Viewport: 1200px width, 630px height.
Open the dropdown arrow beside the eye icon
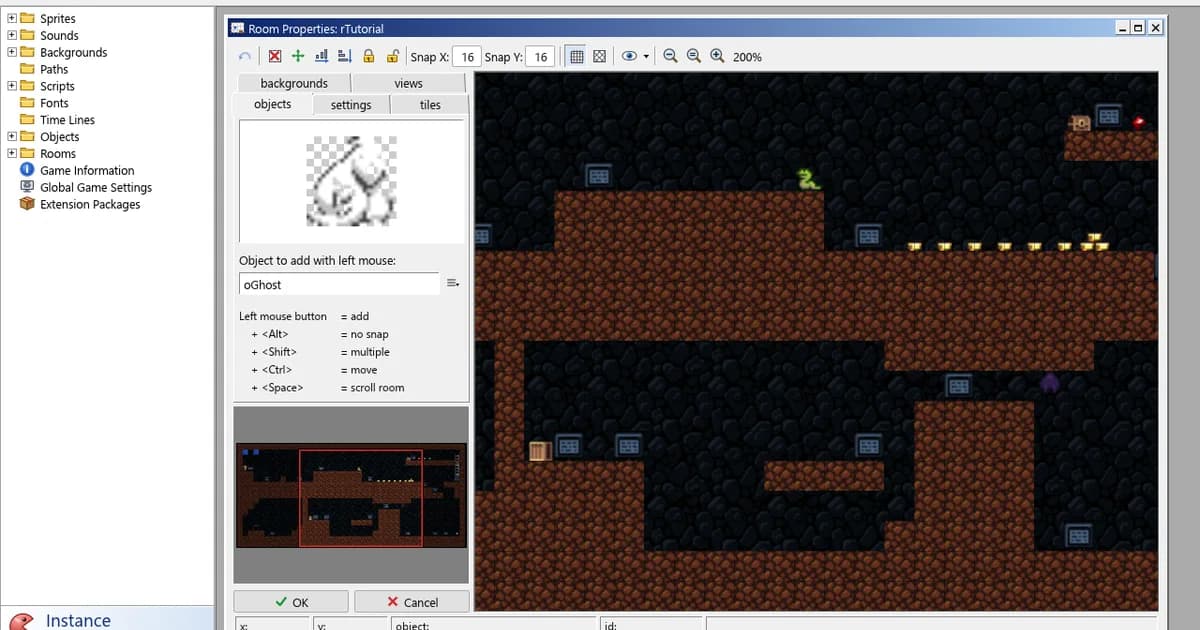click(647, 57)
